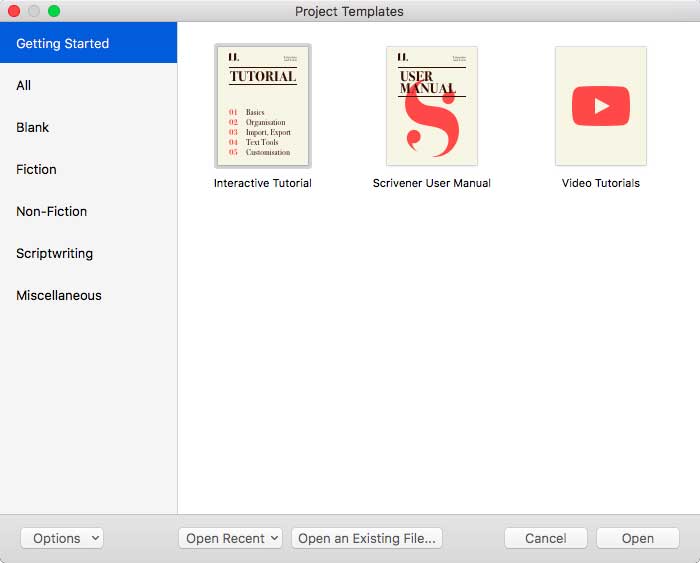Close the window with the red button
700x563 pixels.
pyautogui.click(x=14, y=11)
